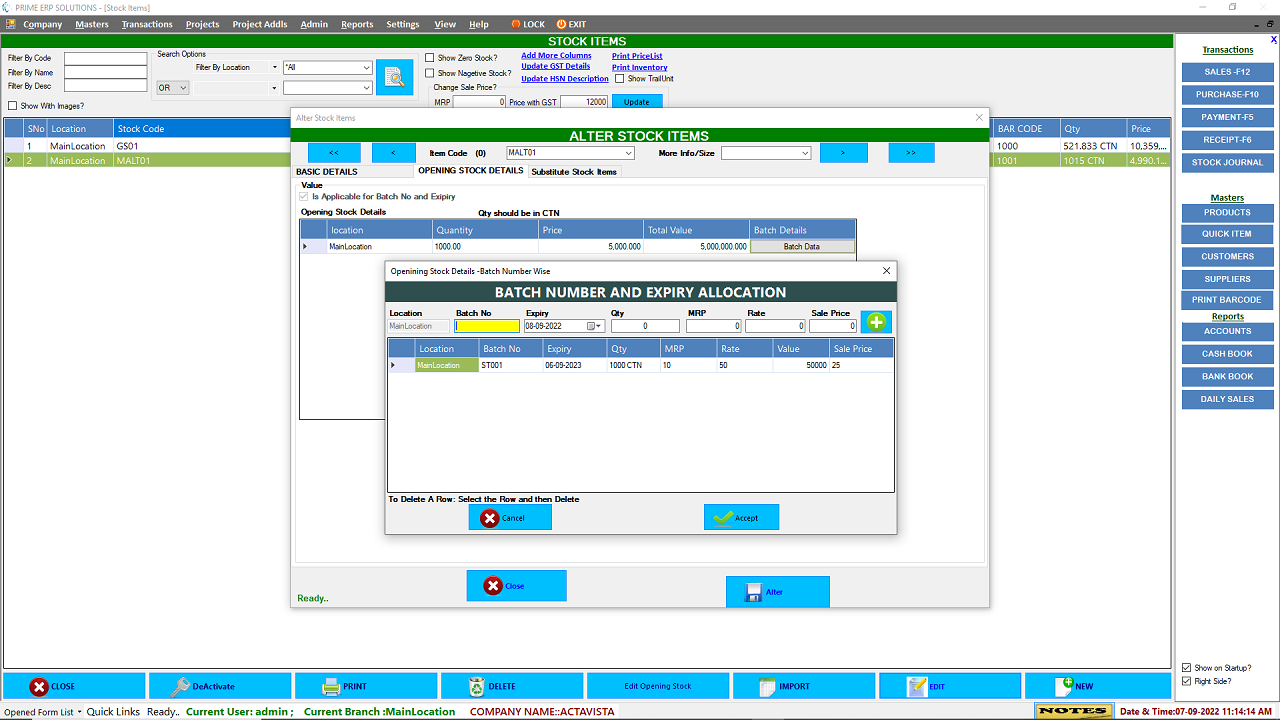The height and width of the screenshot is (720, 1280).
Task: Close the Batch Number allocation dialog
Action: point(886,271)
